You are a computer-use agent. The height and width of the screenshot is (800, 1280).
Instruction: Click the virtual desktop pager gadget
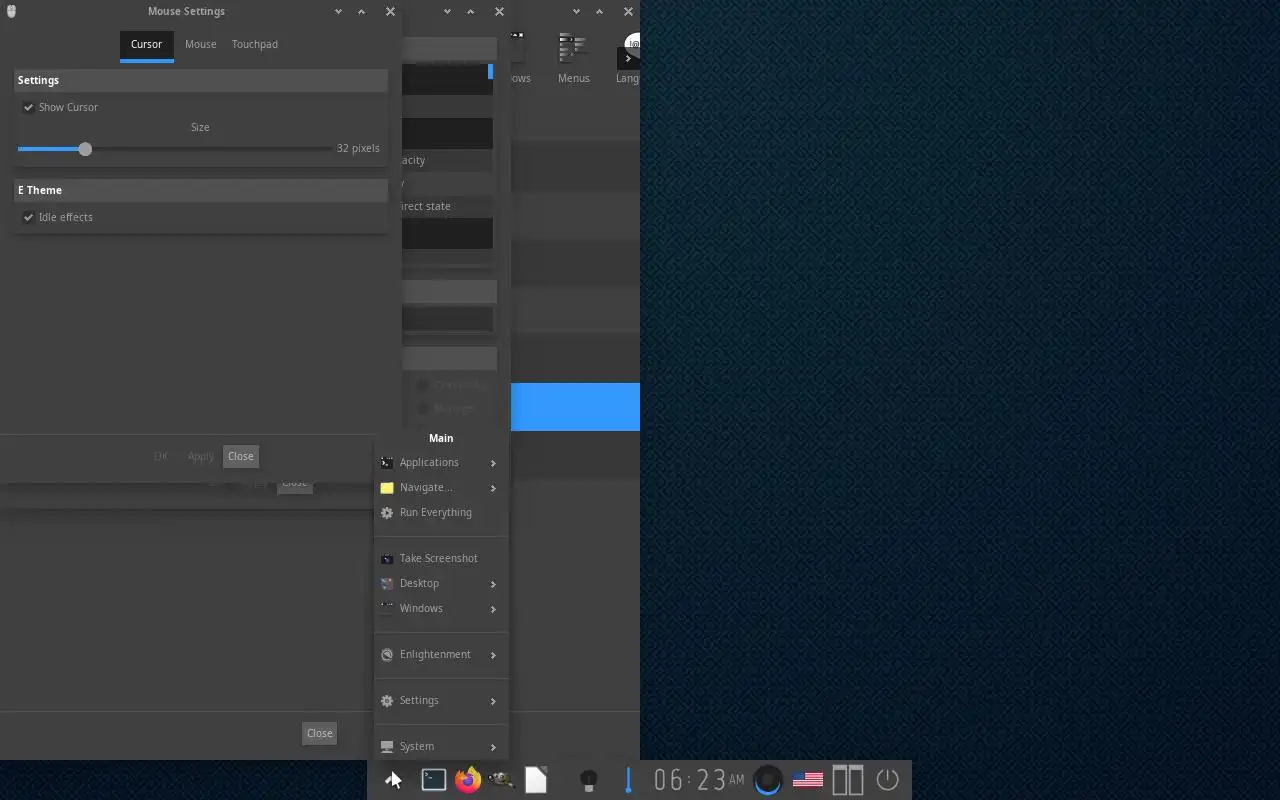point(848,780)
